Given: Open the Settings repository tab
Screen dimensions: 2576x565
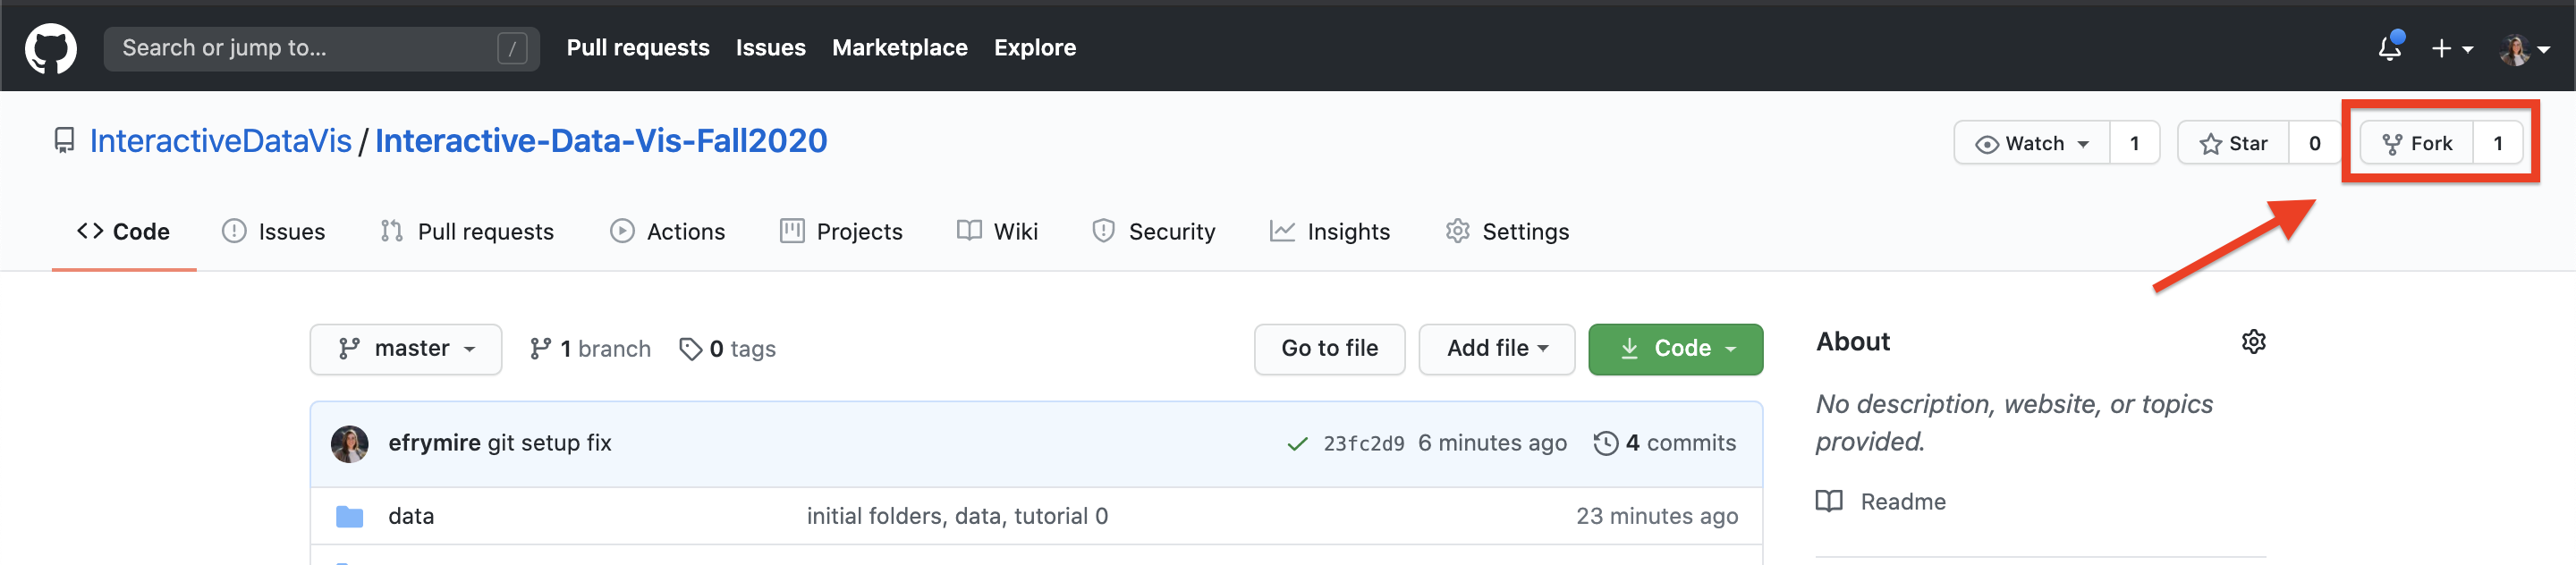Looking at the screenshot, I should 1508,232.
